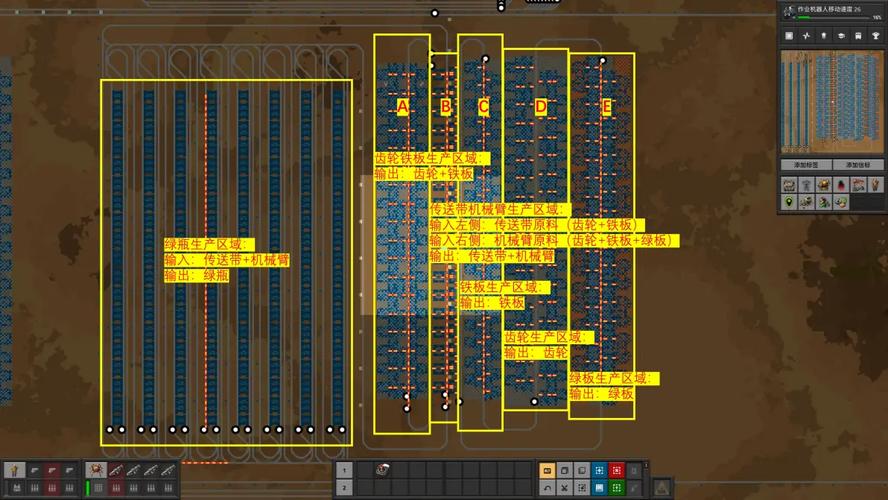Click the copy shortcut icon
Image resolution: width=888 pixels, height=500 pixels.
pyautogui.click(x=565, y=471)
